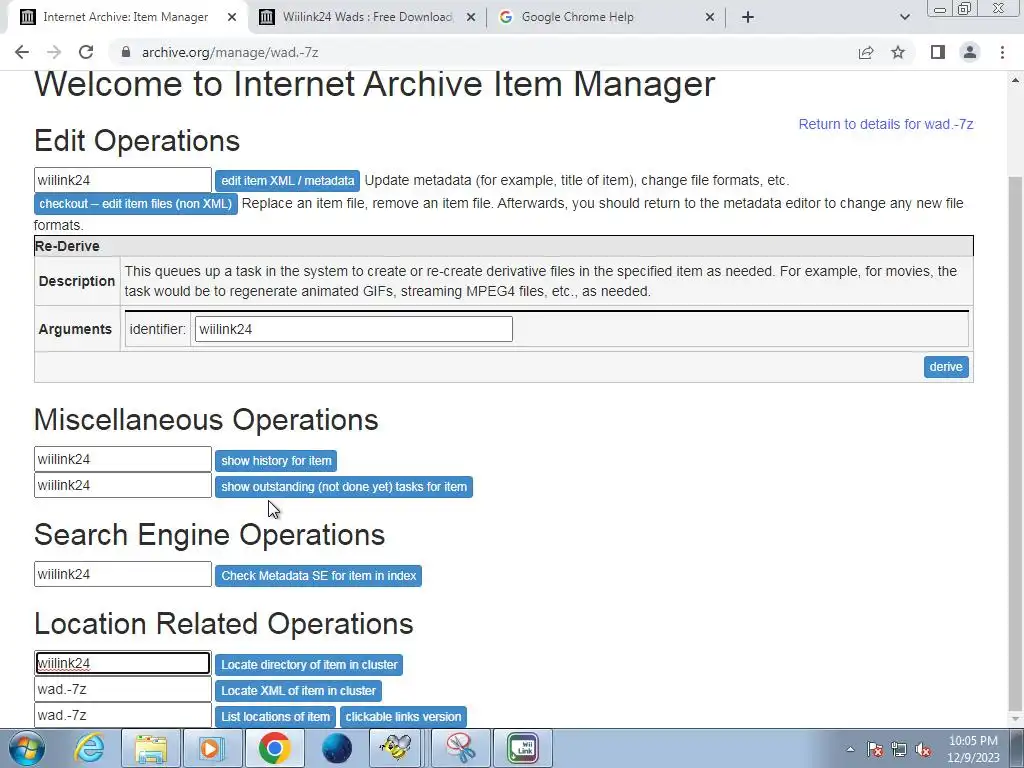
Task: Close the Google Chrome Help tab
Action: click(710, 18)
